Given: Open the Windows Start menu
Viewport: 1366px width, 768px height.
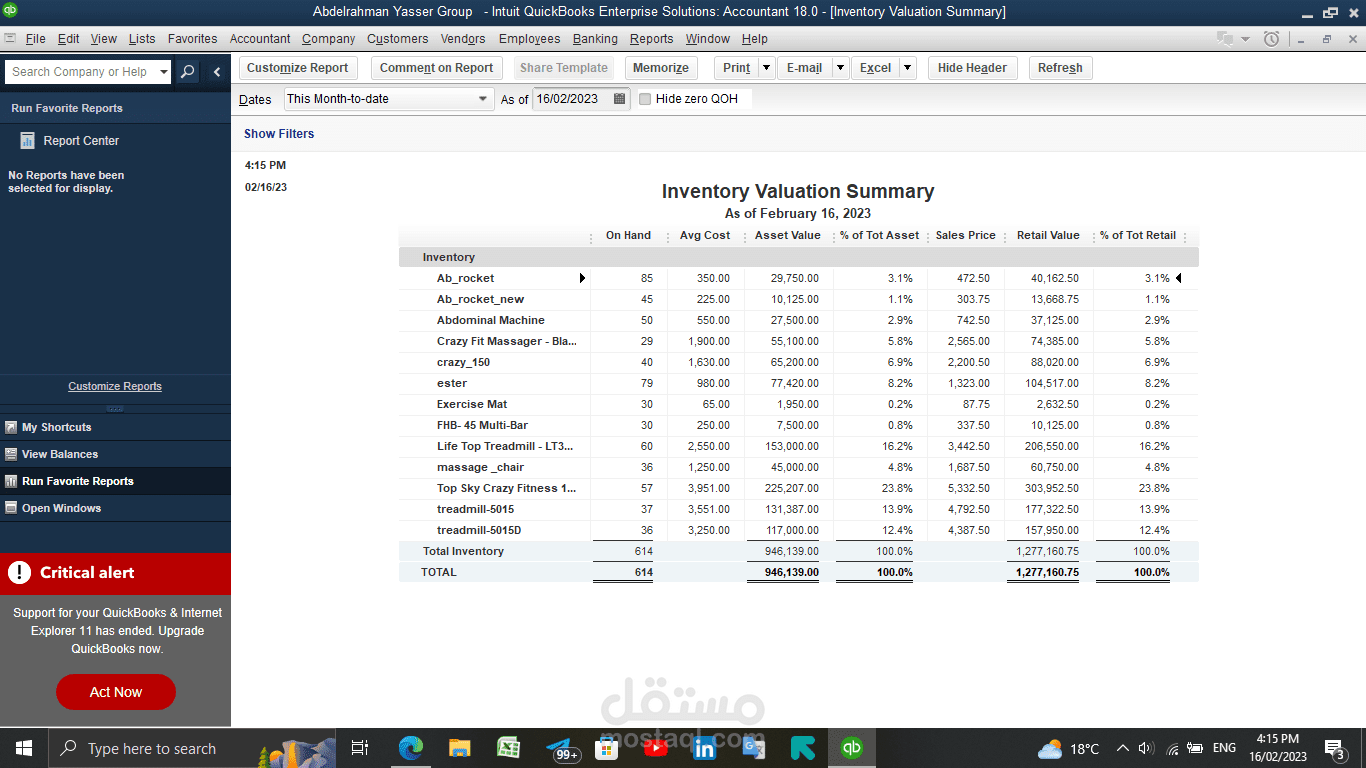Looking at the screenshot, I should point(23,748).
